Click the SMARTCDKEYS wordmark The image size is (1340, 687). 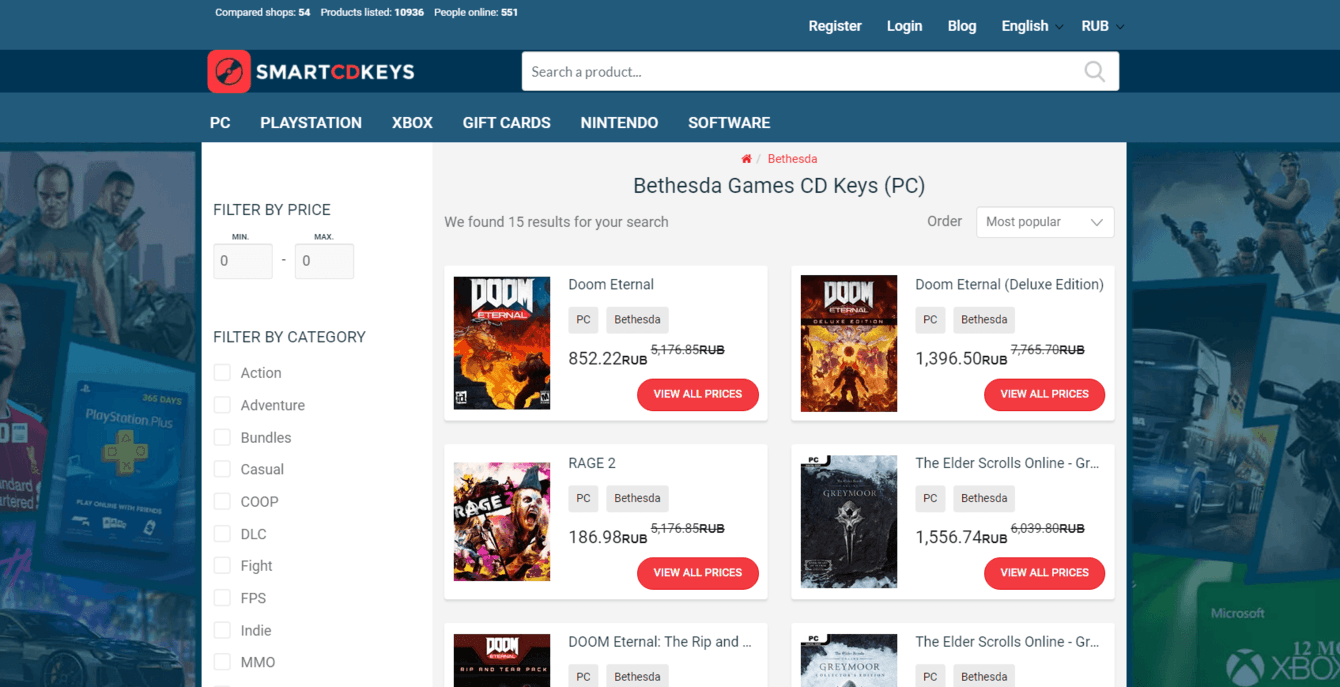[x=335, y=72]
